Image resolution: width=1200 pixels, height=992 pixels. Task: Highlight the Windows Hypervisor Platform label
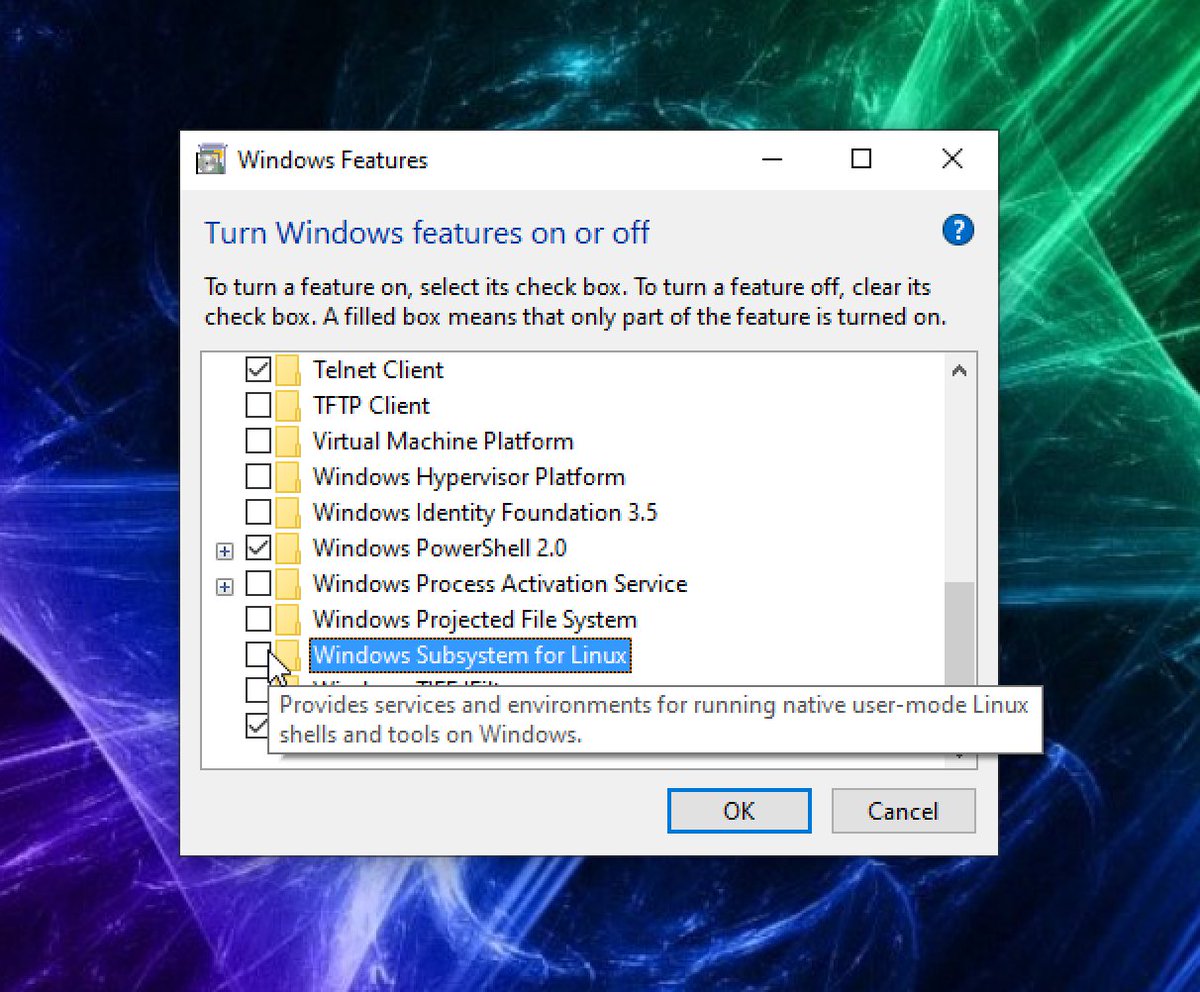(x=469, y=478)
